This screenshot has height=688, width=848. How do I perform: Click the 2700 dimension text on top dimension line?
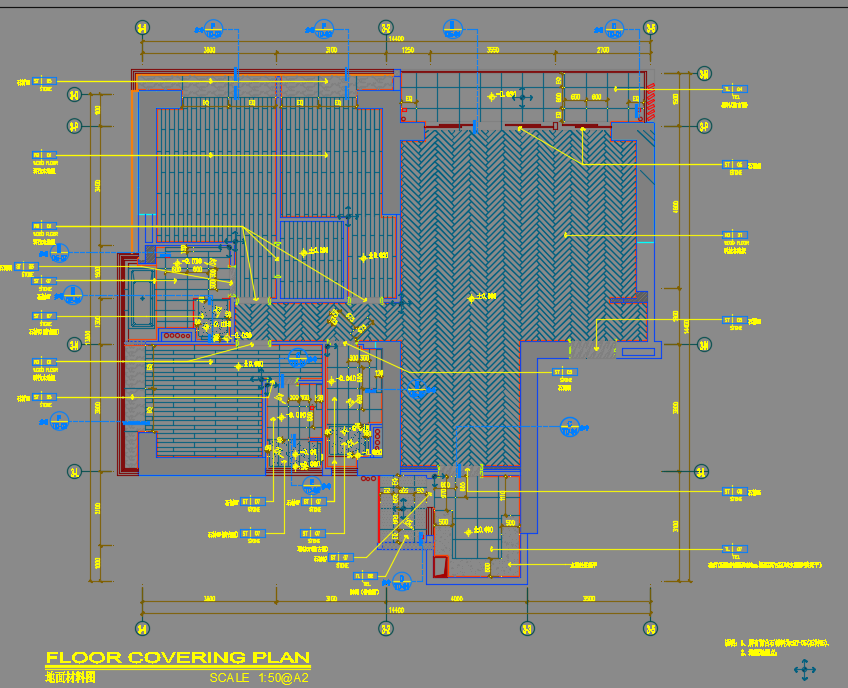coord(602,49)
